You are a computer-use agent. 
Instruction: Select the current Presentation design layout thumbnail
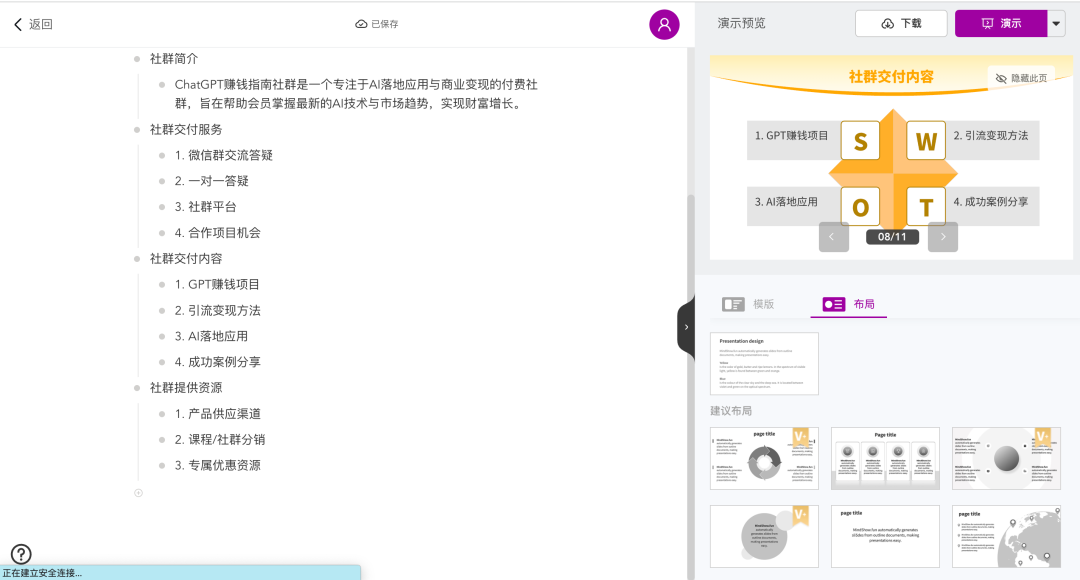765,364
